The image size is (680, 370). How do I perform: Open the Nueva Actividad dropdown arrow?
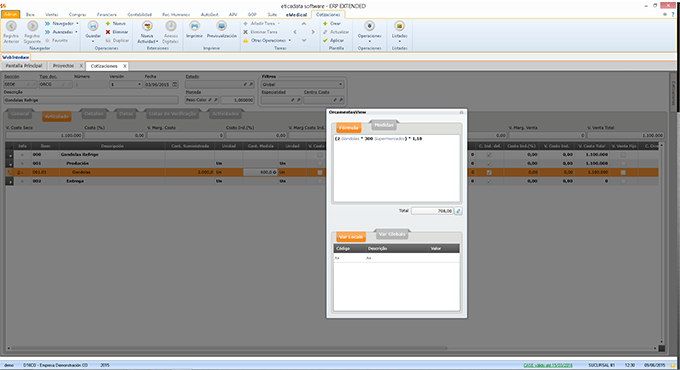pos(157,42)
